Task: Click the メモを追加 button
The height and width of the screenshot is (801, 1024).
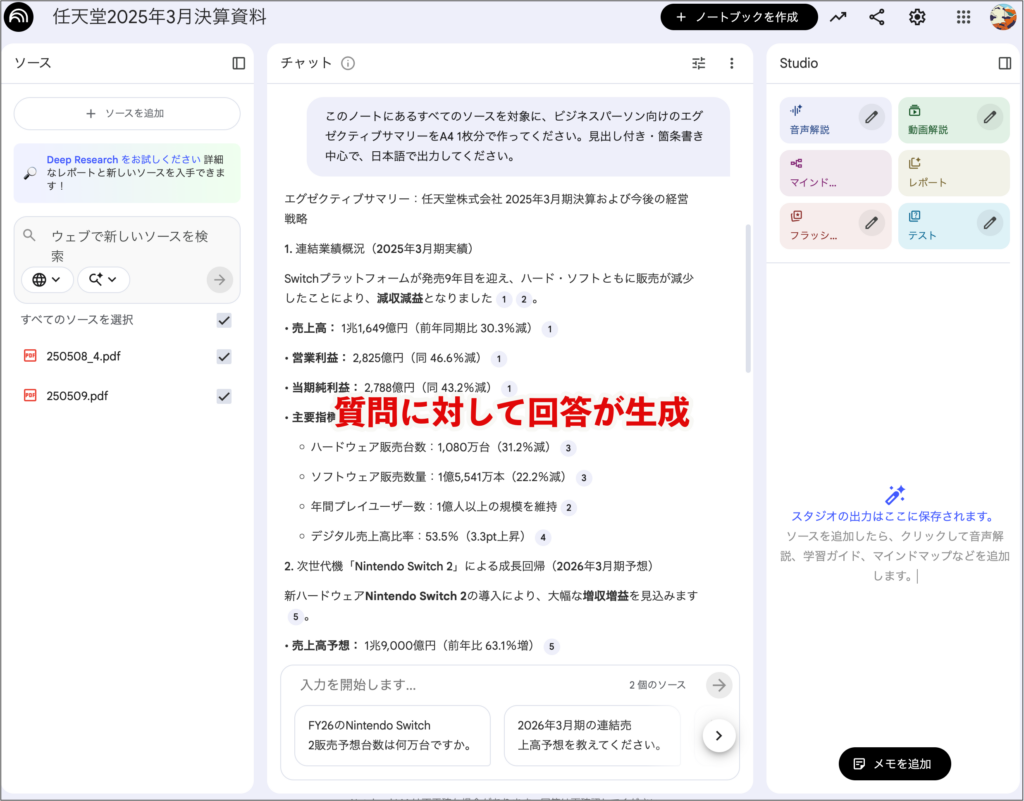Action: pyautogui.click(x=894, y=764)
